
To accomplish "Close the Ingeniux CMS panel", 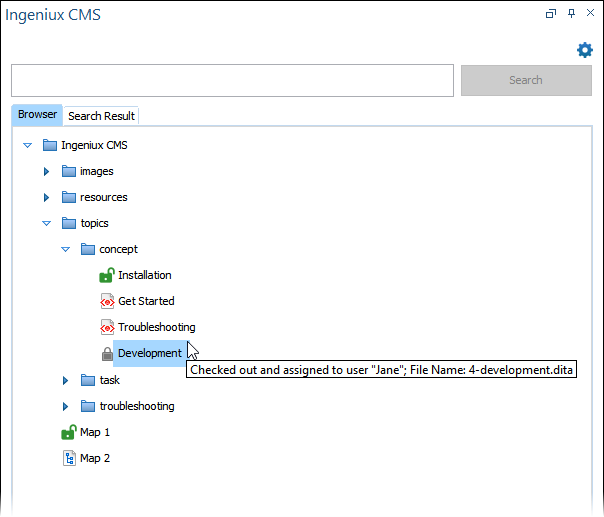I will click(590, 13).
